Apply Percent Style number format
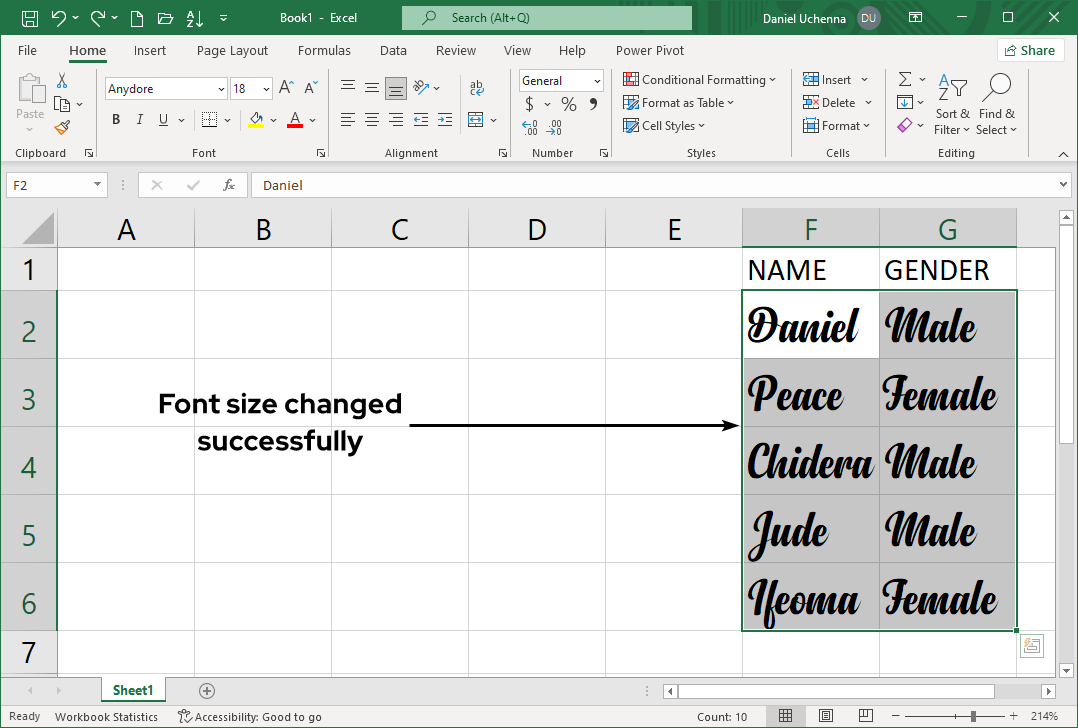The height and width of the screenshot is (728, 1078). tap(568, 104)
